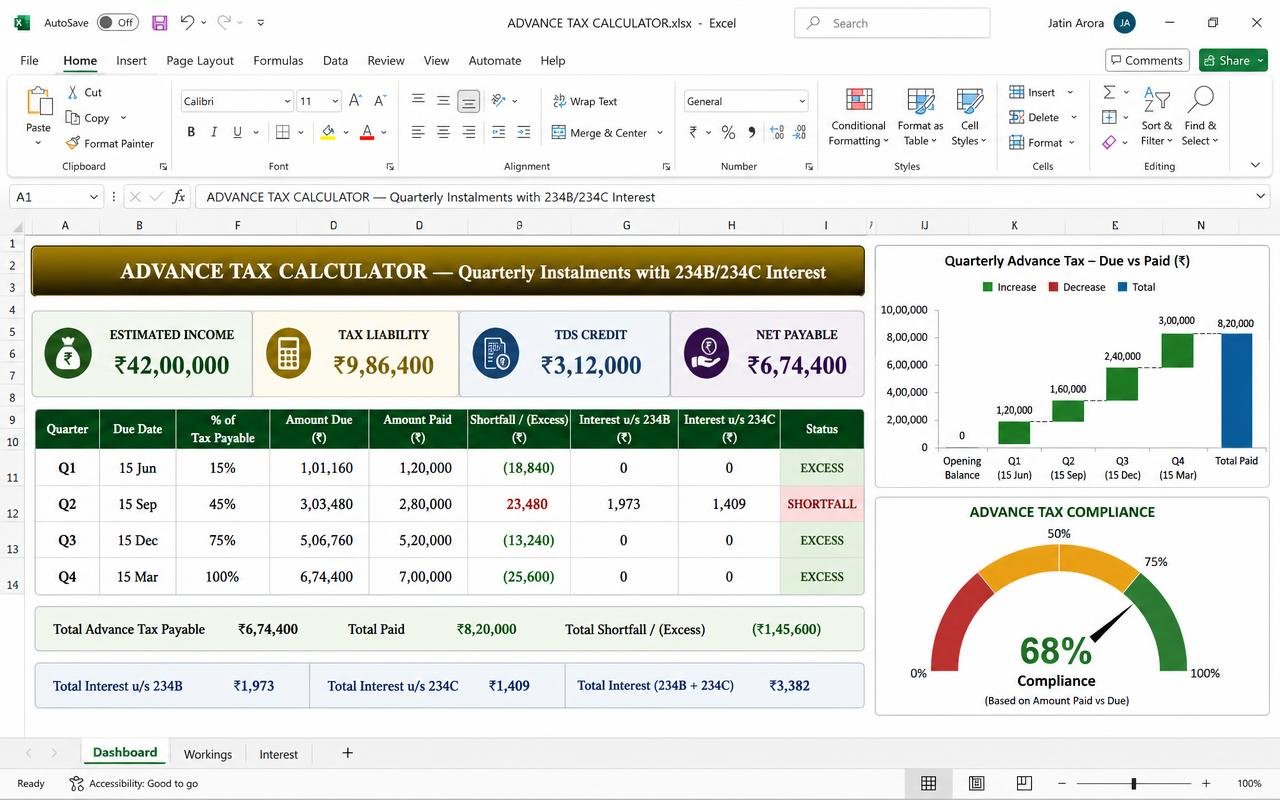1280x800 pixels.
Task: Collapse the ribbon with the chevron
Action: point(1255,165)
